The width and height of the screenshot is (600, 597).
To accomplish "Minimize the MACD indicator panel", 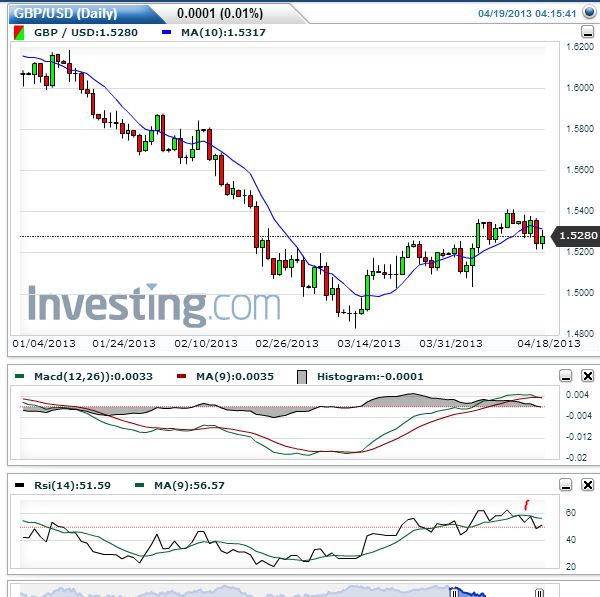I will 566,376.
